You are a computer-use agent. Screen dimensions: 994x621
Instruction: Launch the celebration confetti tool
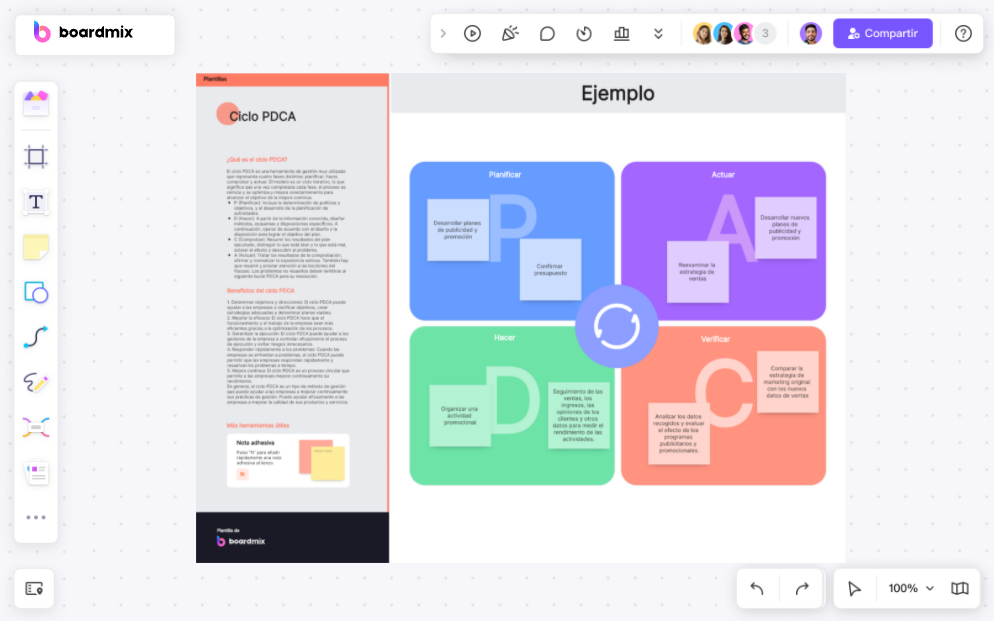click(510, 34)
